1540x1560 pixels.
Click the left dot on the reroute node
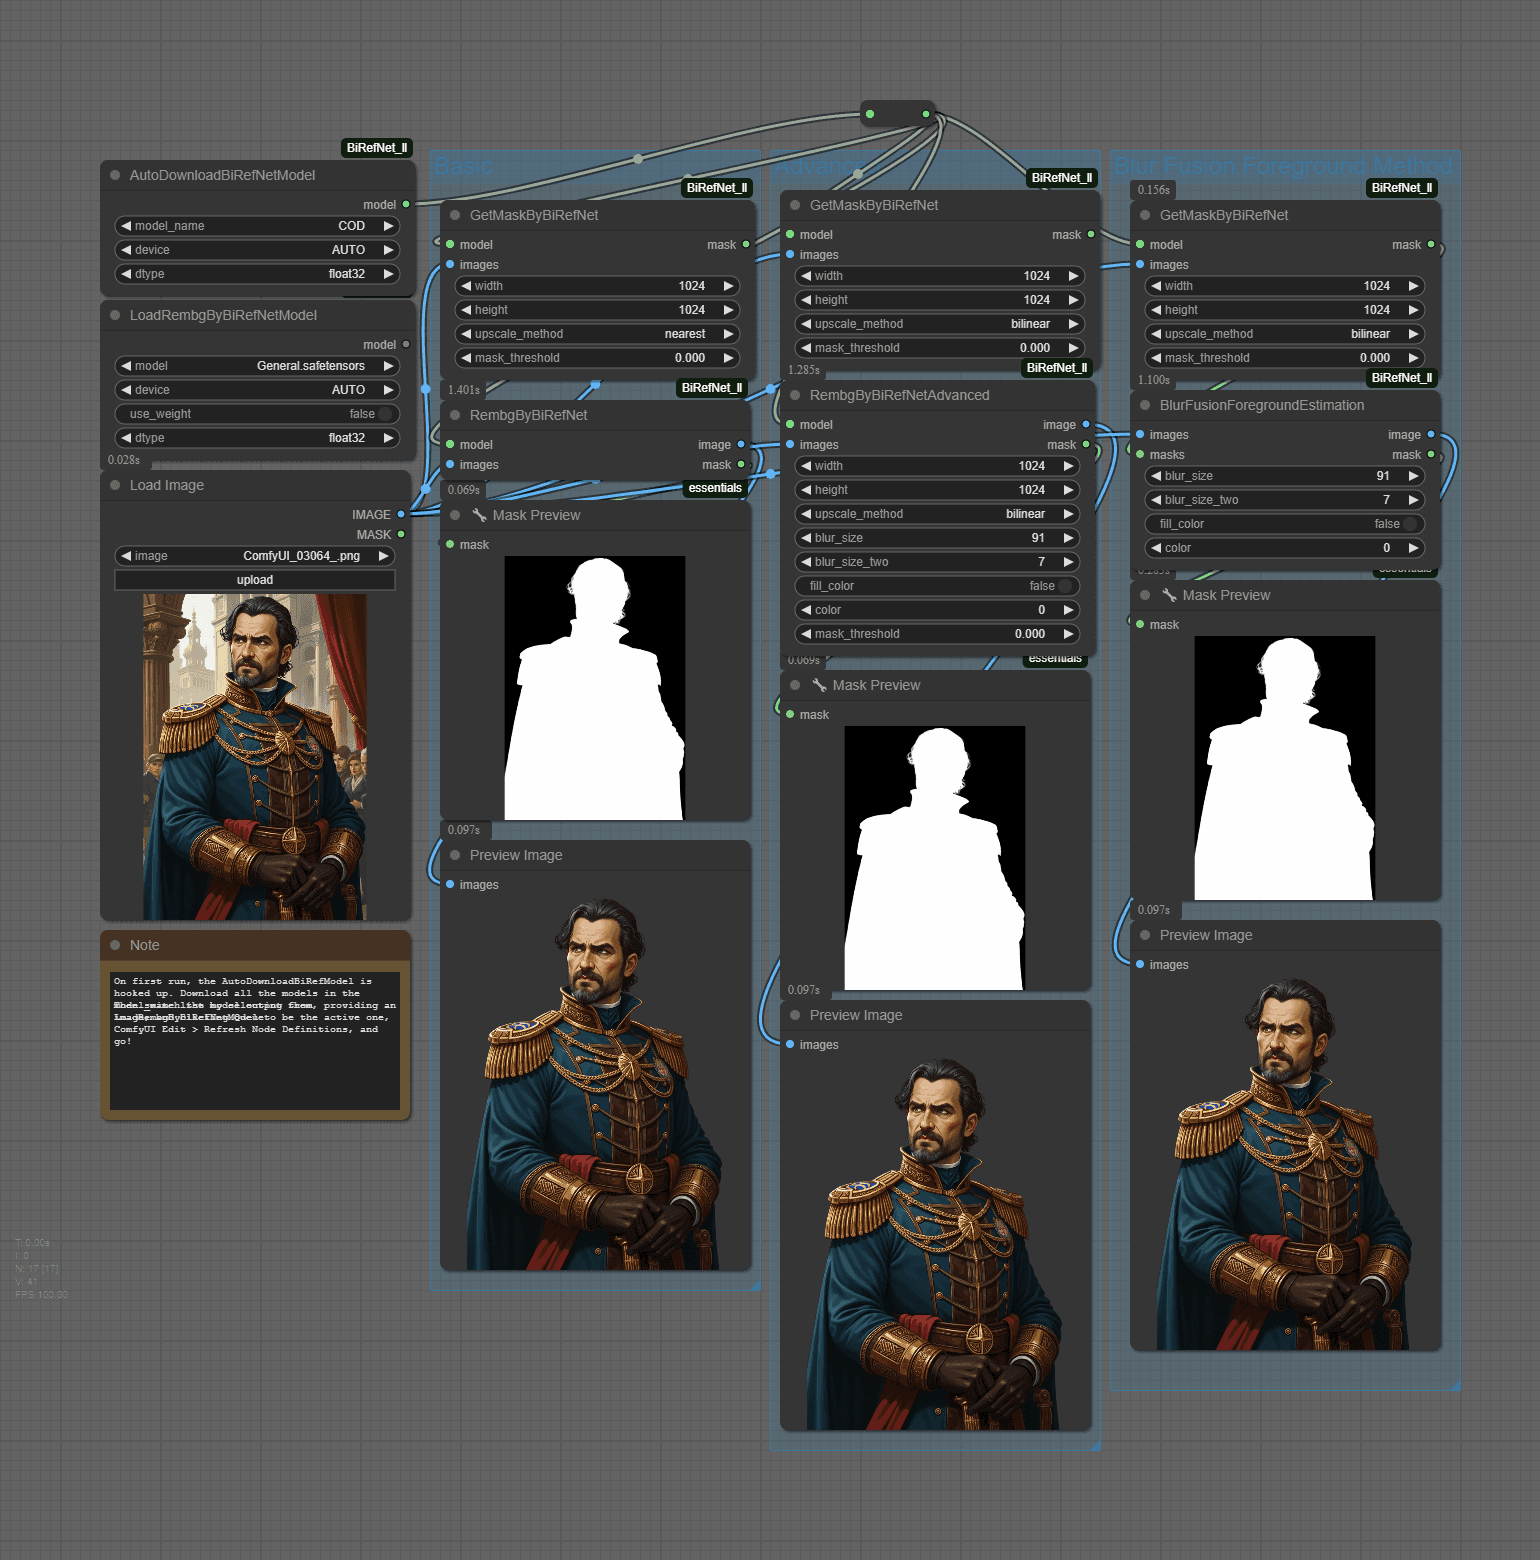(870, 114)
